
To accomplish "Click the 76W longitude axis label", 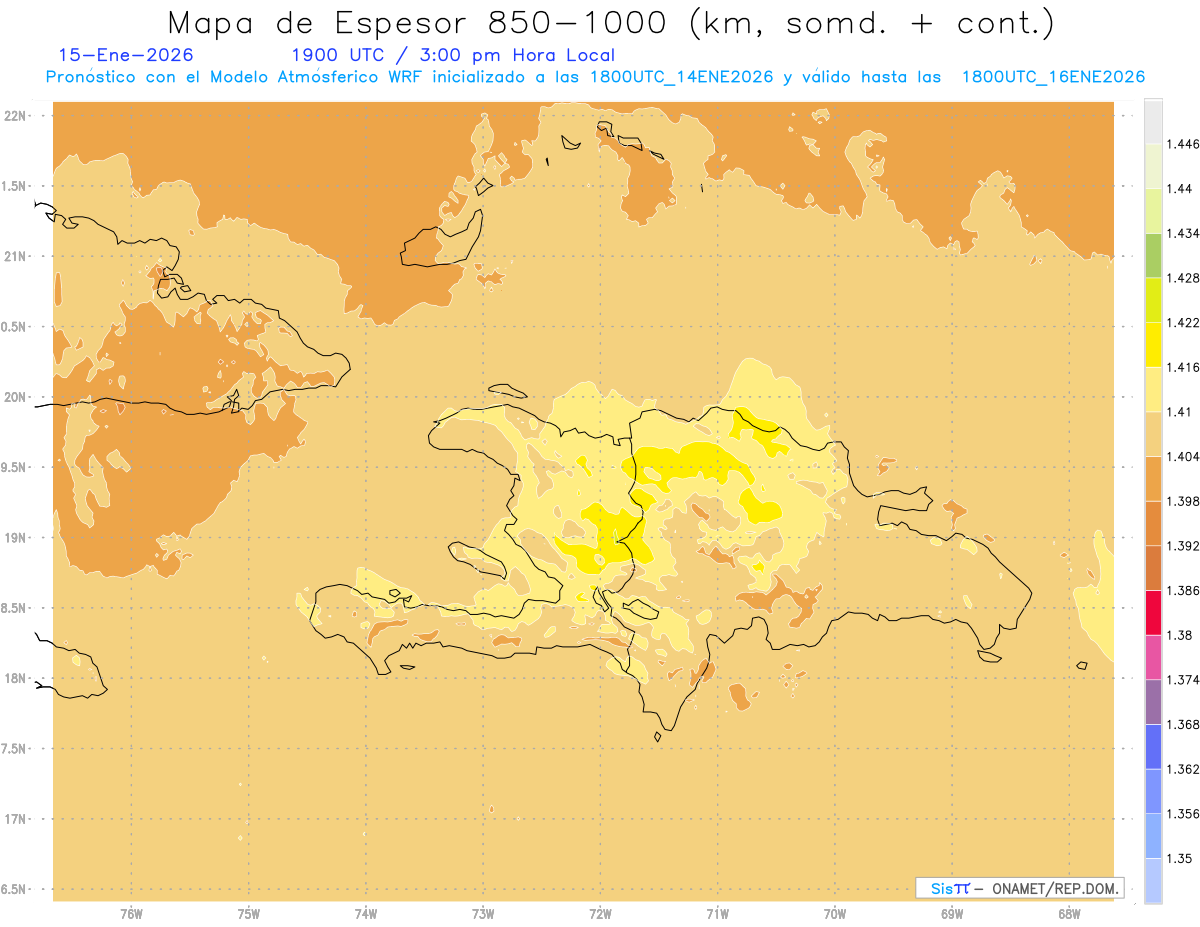I will tap(131, 914).
